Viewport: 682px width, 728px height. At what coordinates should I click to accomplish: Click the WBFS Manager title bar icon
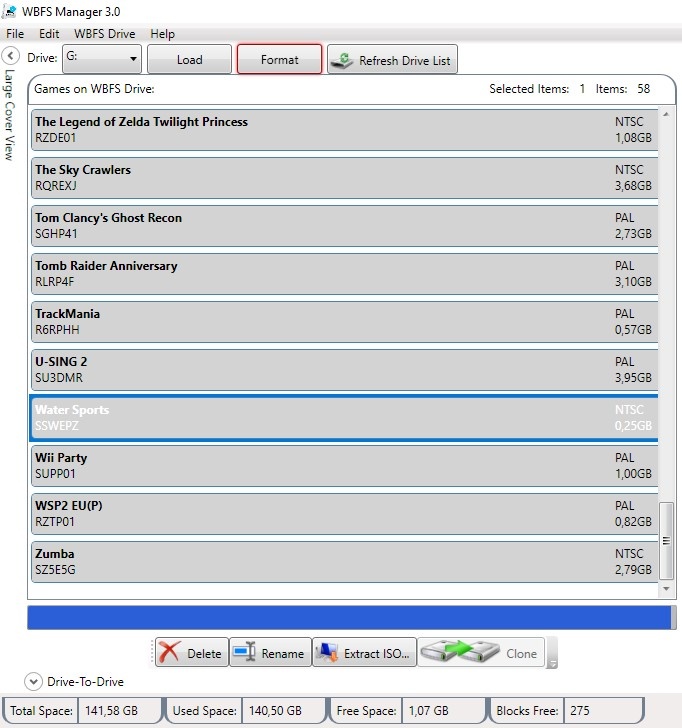pos(9,11)
